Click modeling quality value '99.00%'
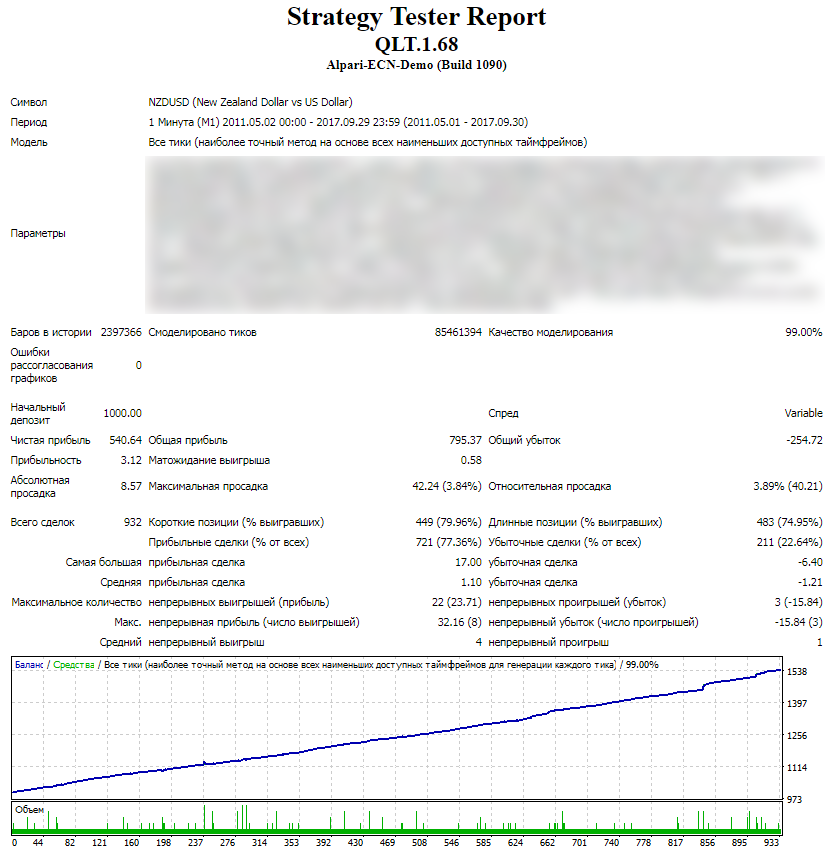Screen dimensions: 832x854 [804, 332]
